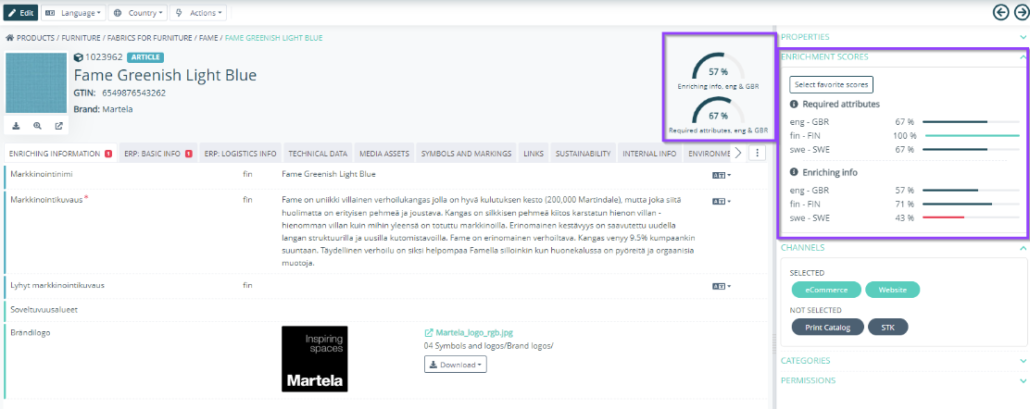Expand the Categories panel
The width and height of the screenshot is (1030, 409).
tap(903, 360)
